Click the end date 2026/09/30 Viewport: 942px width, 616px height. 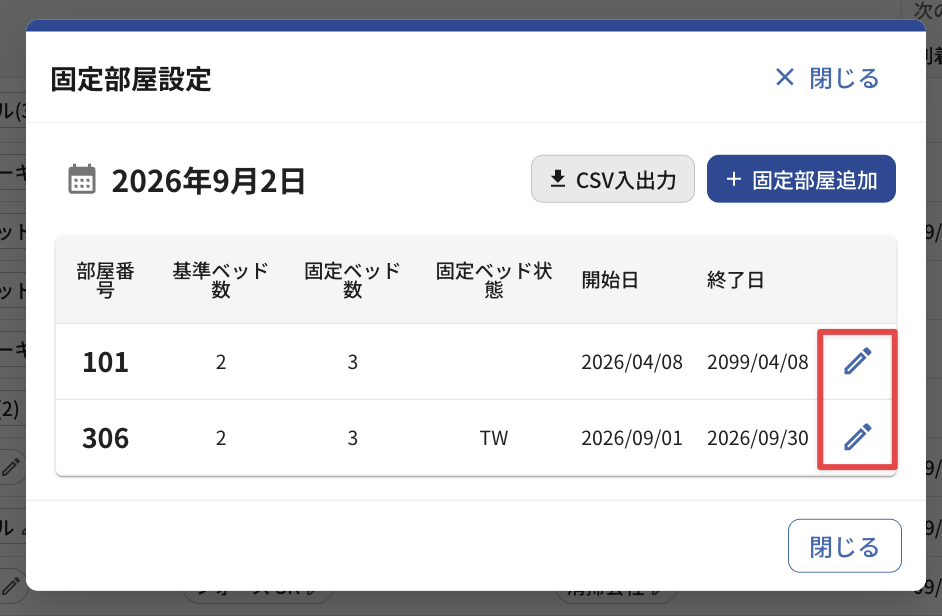[758, 438]
